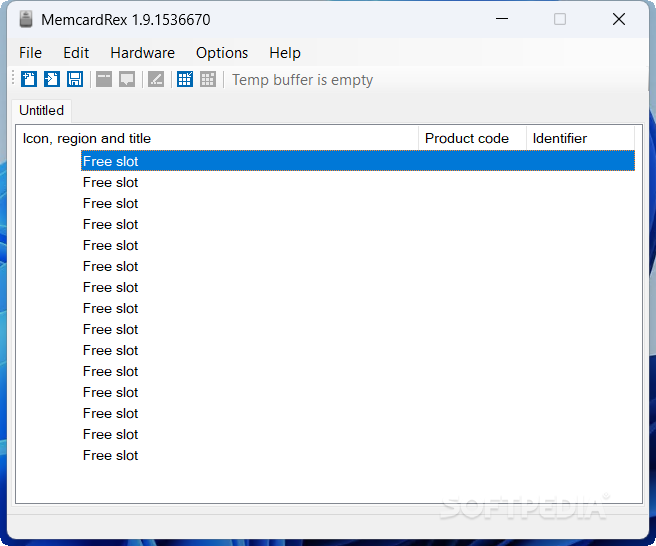656x546 pixels.
Task: Close the MemcardRex window
Action: coord(619,19)
